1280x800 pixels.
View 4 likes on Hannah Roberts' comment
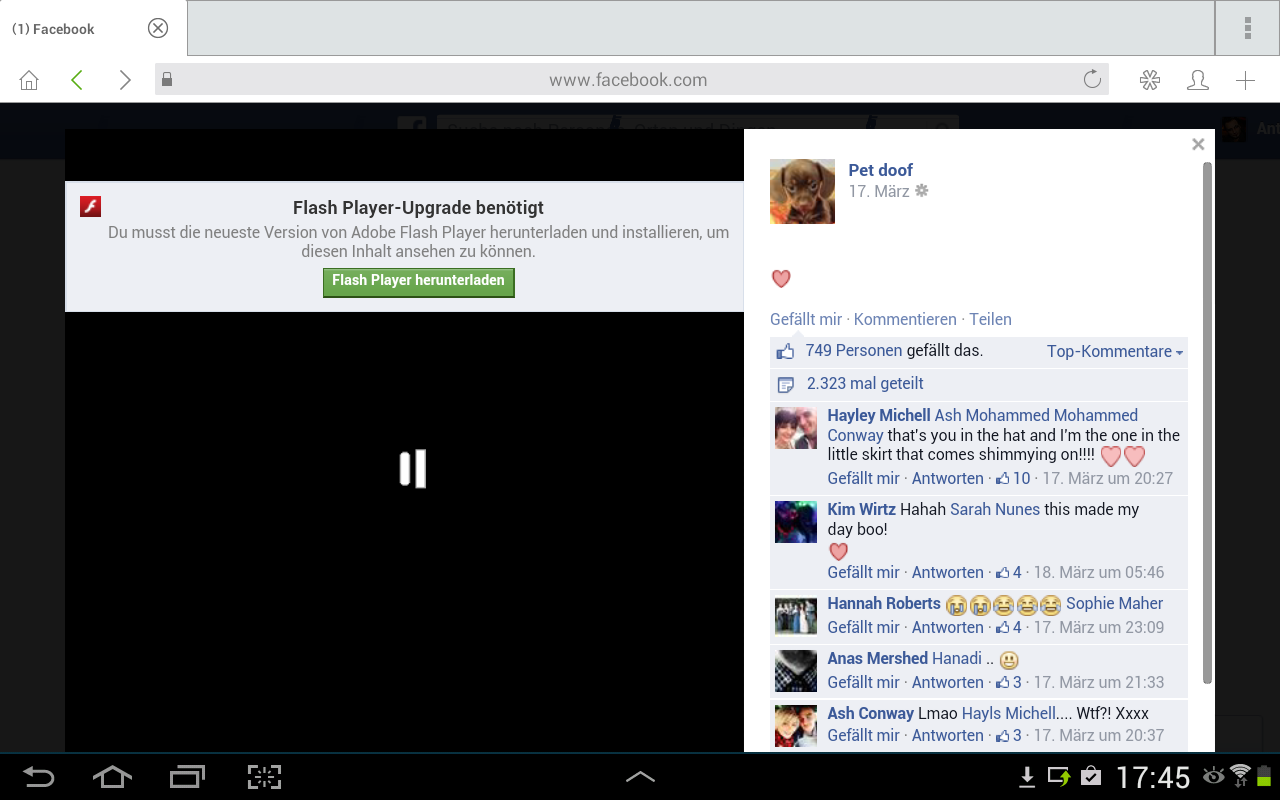[1009, 627]
